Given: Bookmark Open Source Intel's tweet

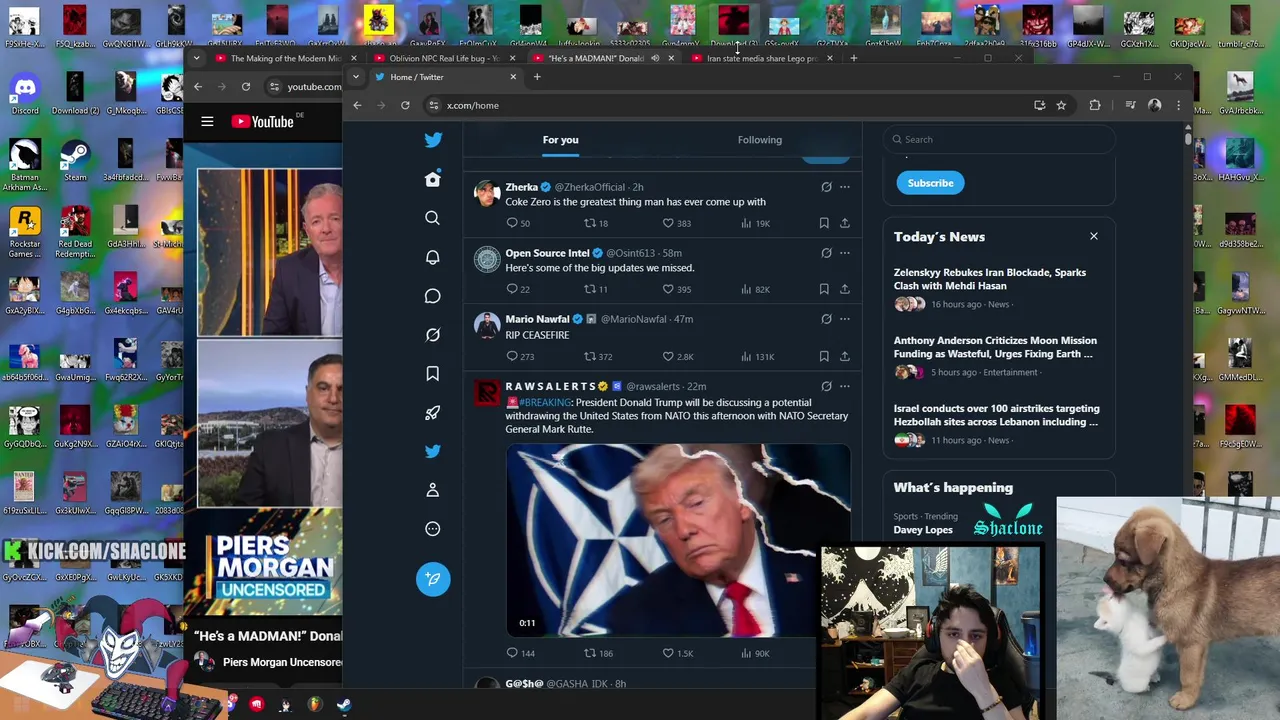Looking at the screenshot, I should 824,289.
